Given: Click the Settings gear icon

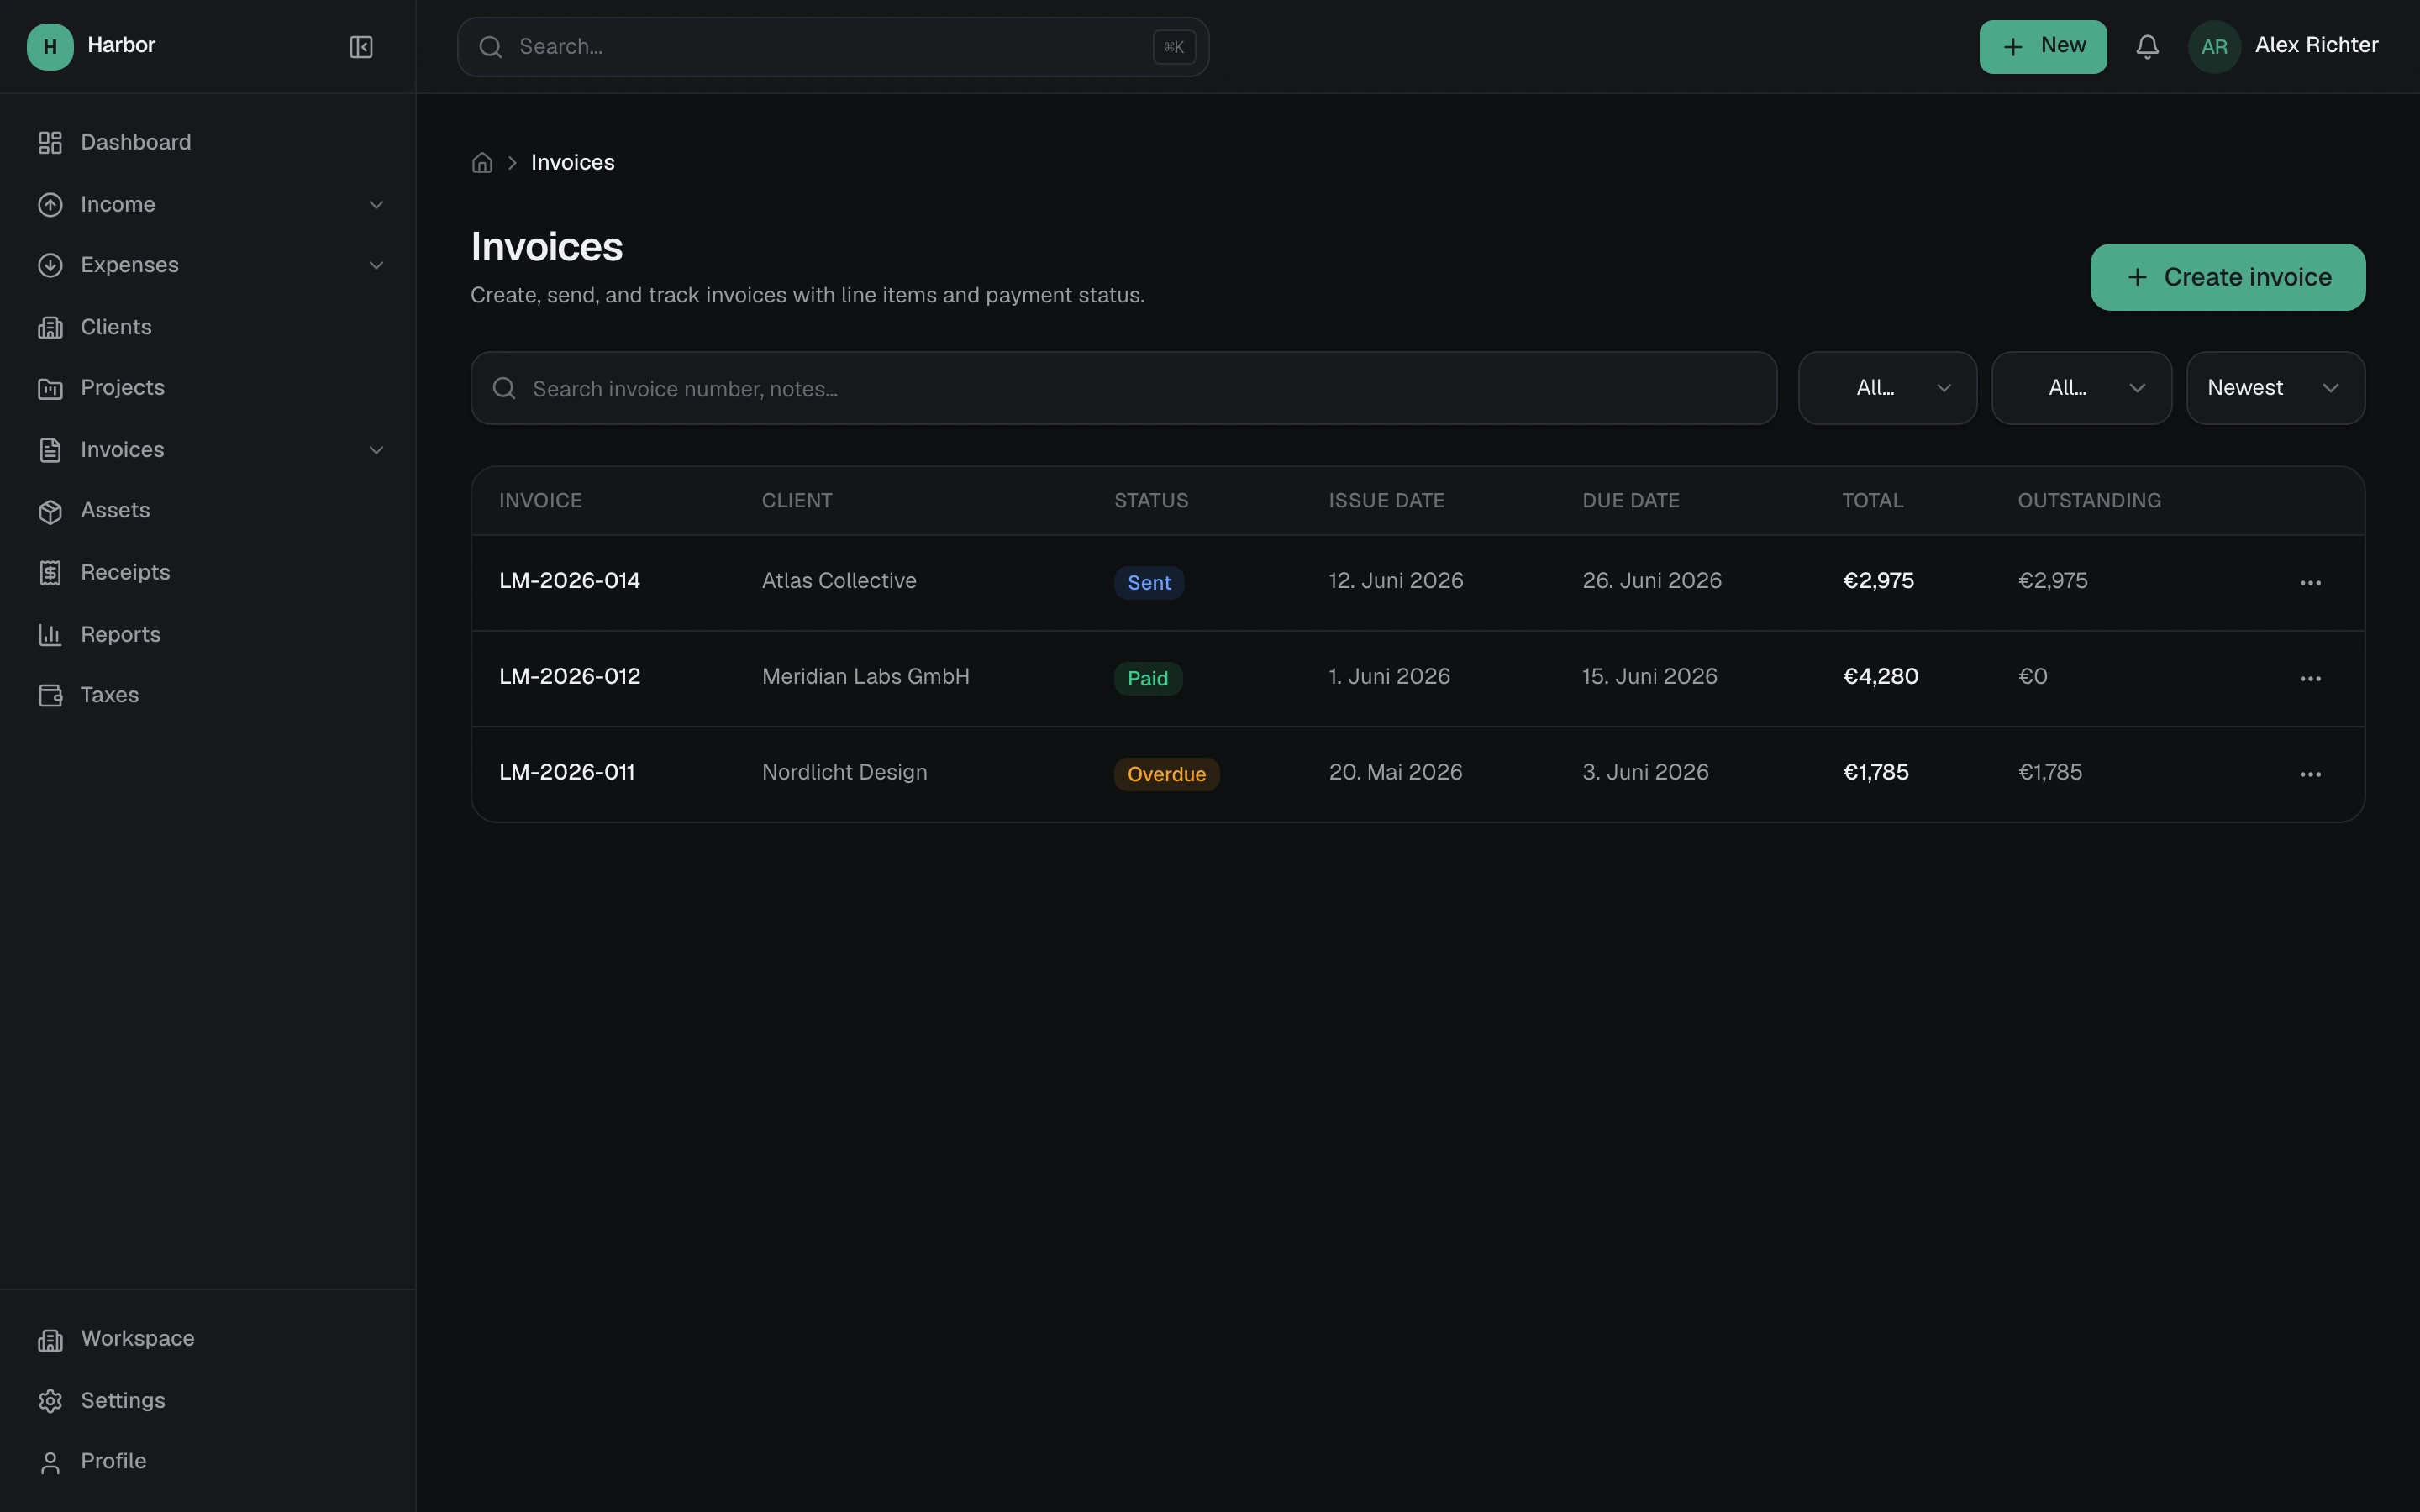Looking at the screenshot, I should coord(50,1401).
